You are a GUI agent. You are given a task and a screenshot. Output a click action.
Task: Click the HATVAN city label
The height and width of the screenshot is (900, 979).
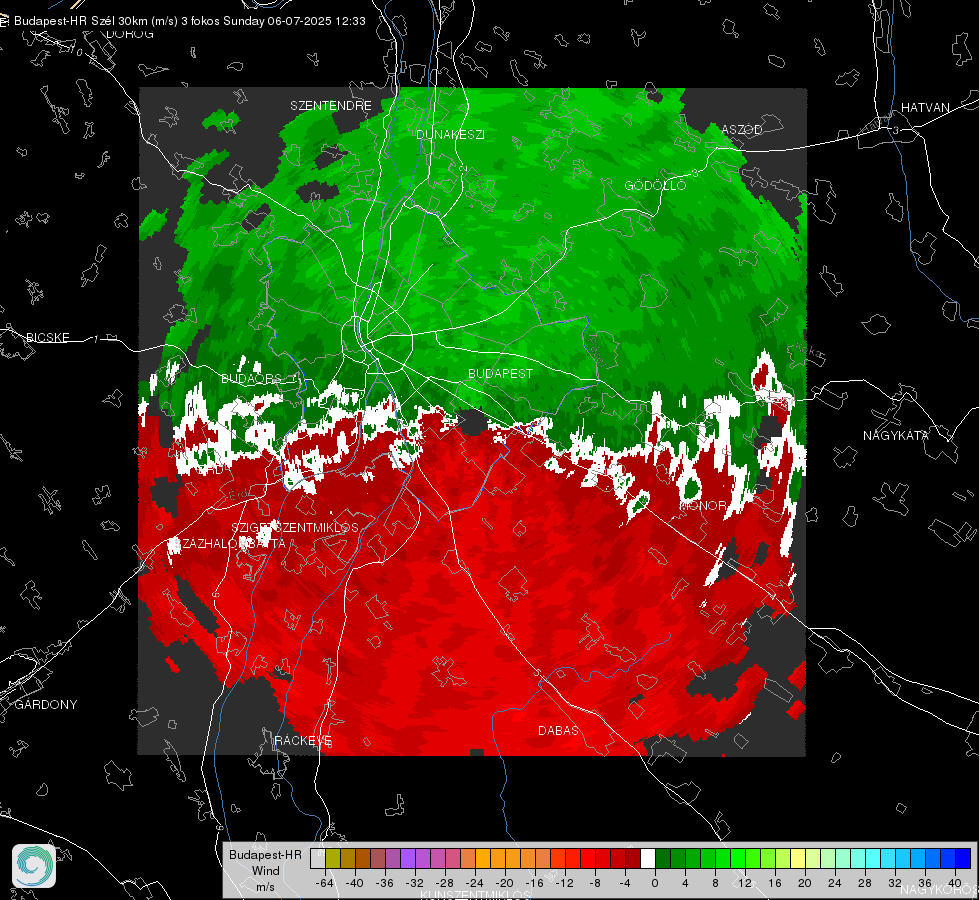(x=925, y=107)
